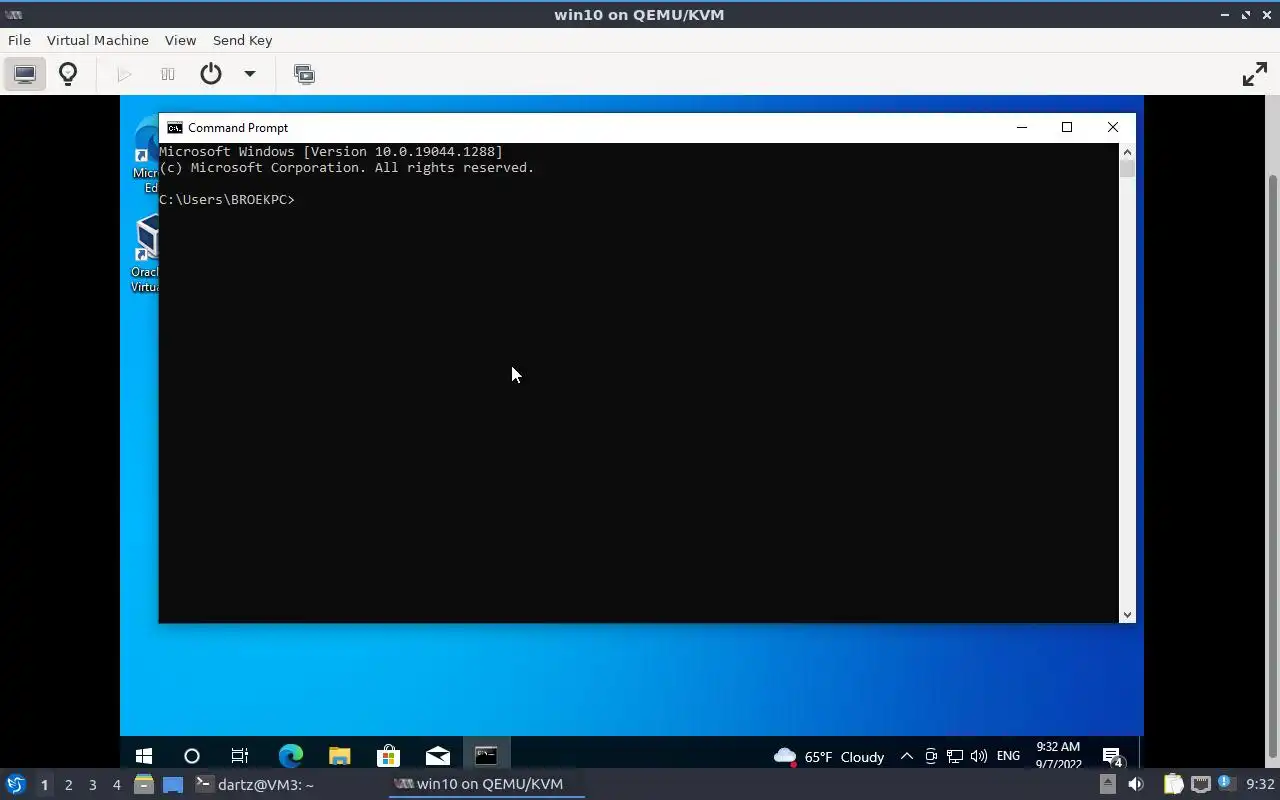Image resolution: width=1280 pixels, height=800 pixels.
Task: Open Cortana search circle in Windows taskbar
Action: coord(192,756)
